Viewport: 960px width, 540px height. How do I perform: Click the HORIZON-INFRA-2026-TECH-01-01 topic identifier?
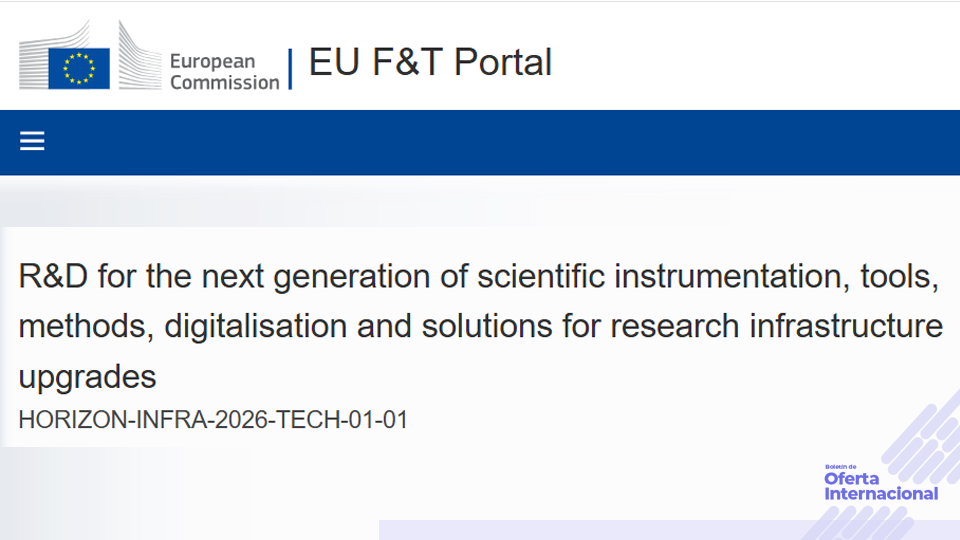[x=213, y=420]
